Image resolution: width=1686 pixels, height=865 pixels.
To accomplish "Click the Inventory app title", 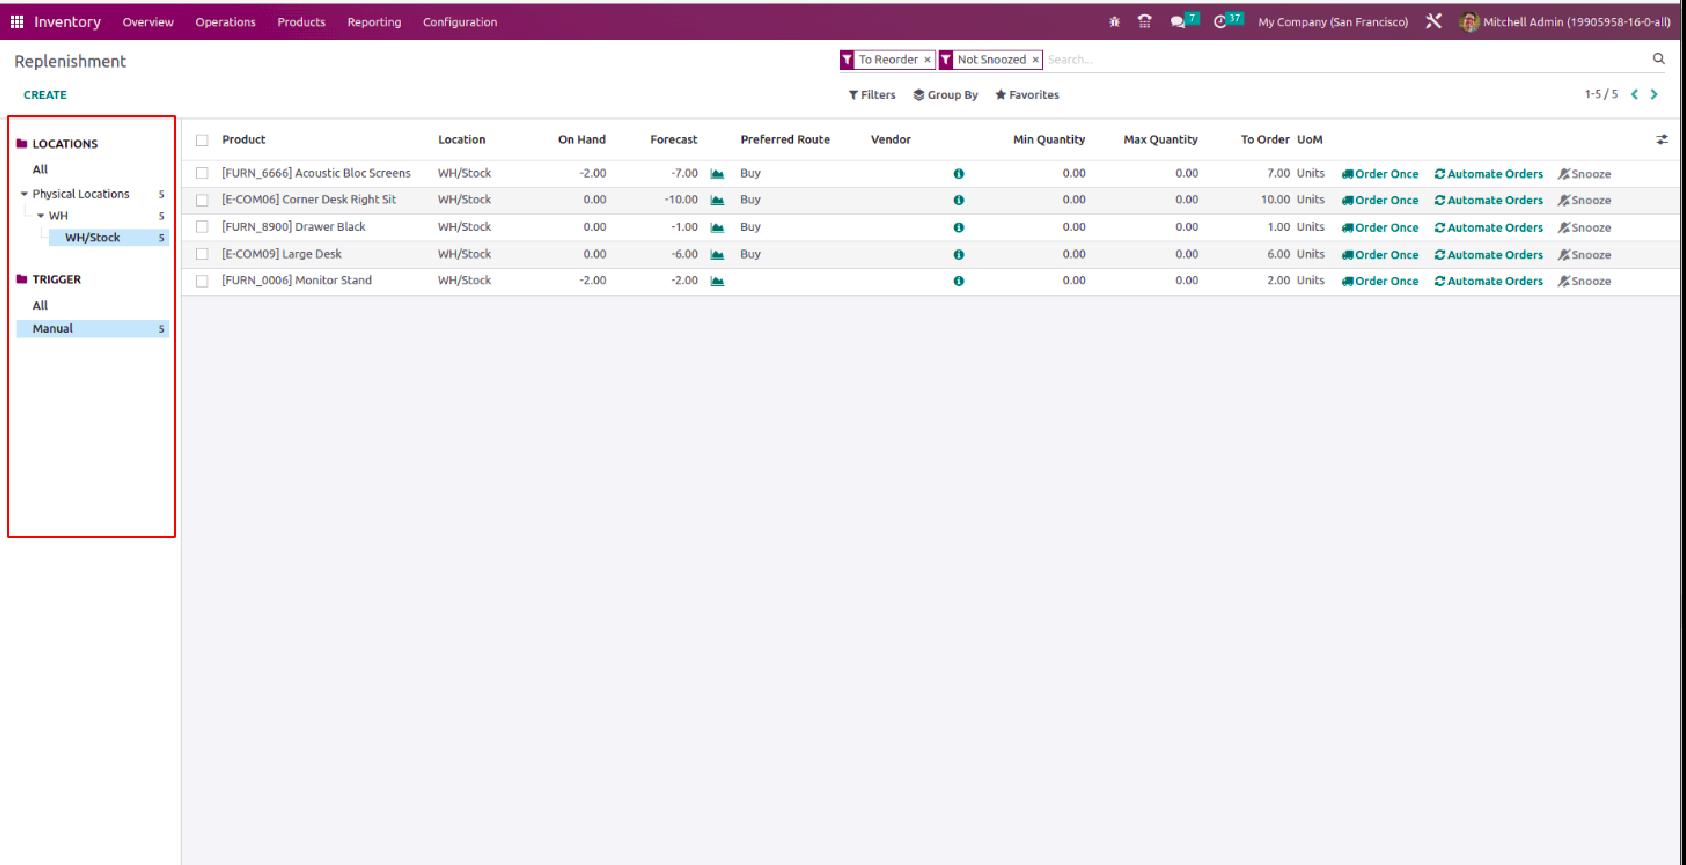I will (67, 22).
